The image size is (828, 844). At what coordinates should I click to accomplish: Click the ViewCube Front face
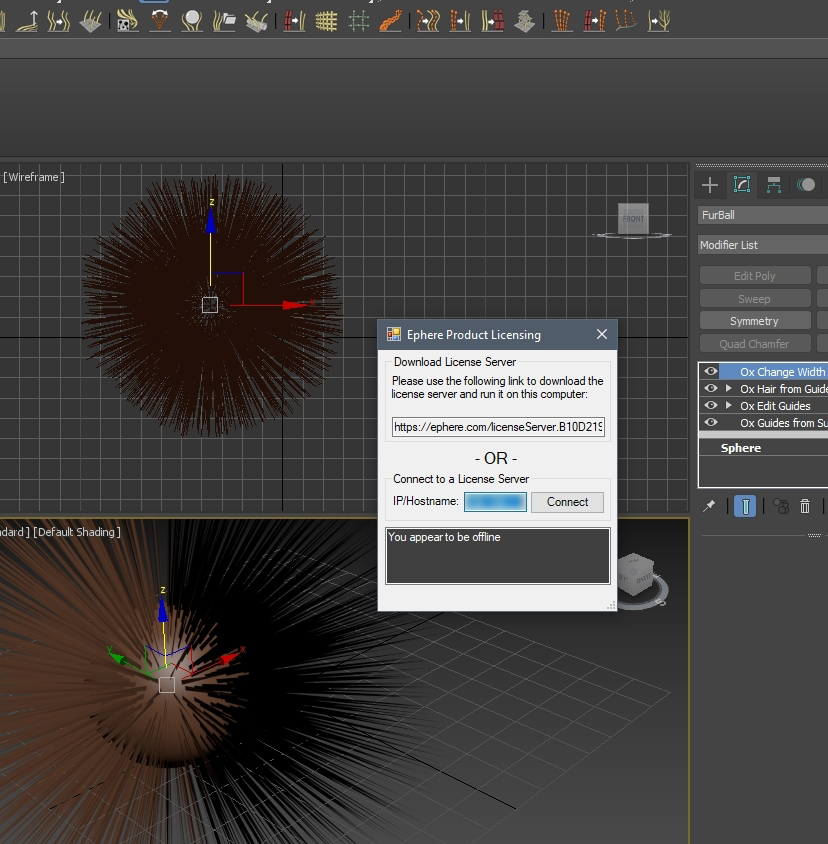point(633,218)
